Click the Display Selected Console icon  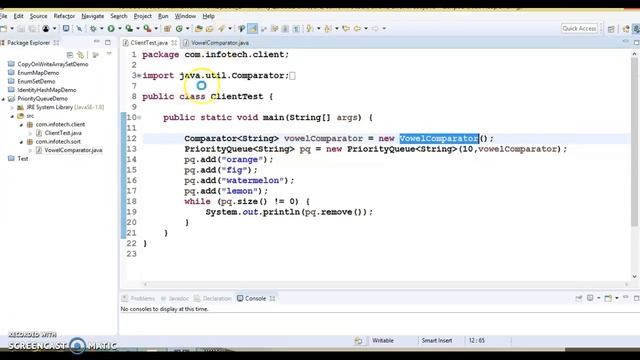[590, 298]
